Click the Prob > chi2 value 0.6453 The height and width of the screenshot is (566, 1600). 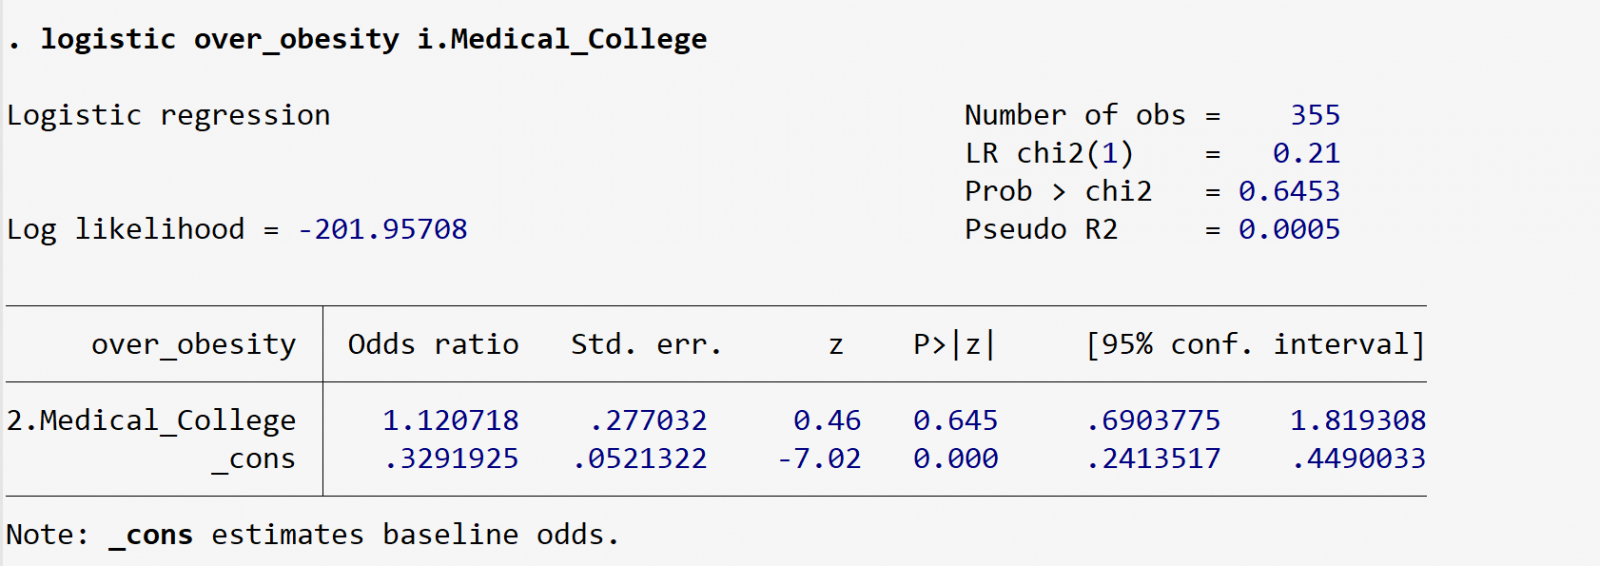point(1288,191)
